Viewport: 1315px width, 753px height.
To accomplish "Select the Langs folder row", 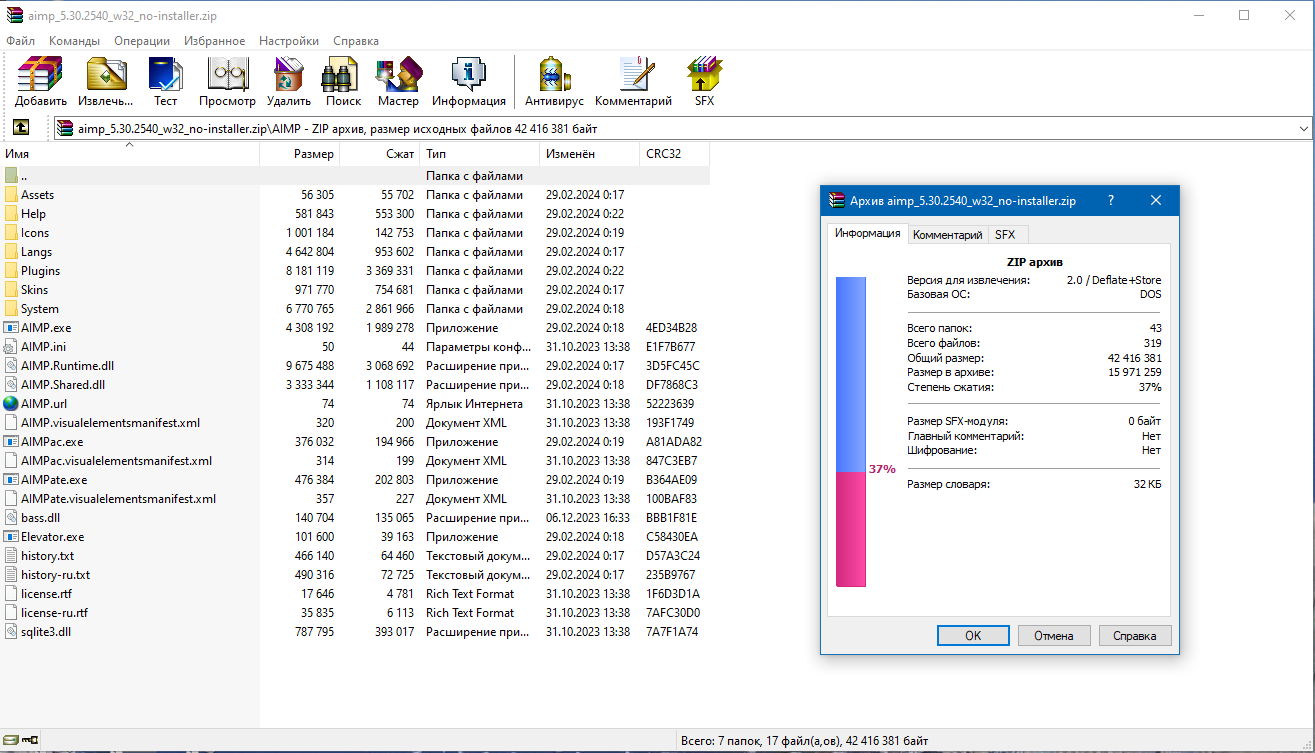I will 355,252.
